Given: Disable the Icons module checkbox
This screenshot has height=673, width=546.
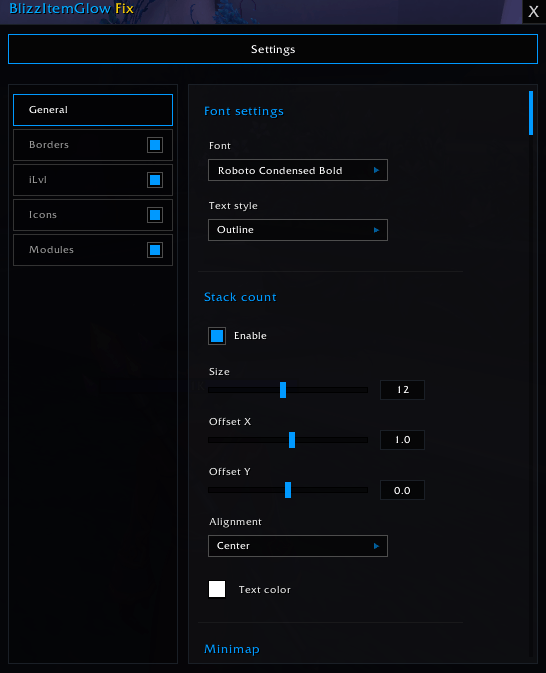Looking at the screenshot, I should (155, 215).
